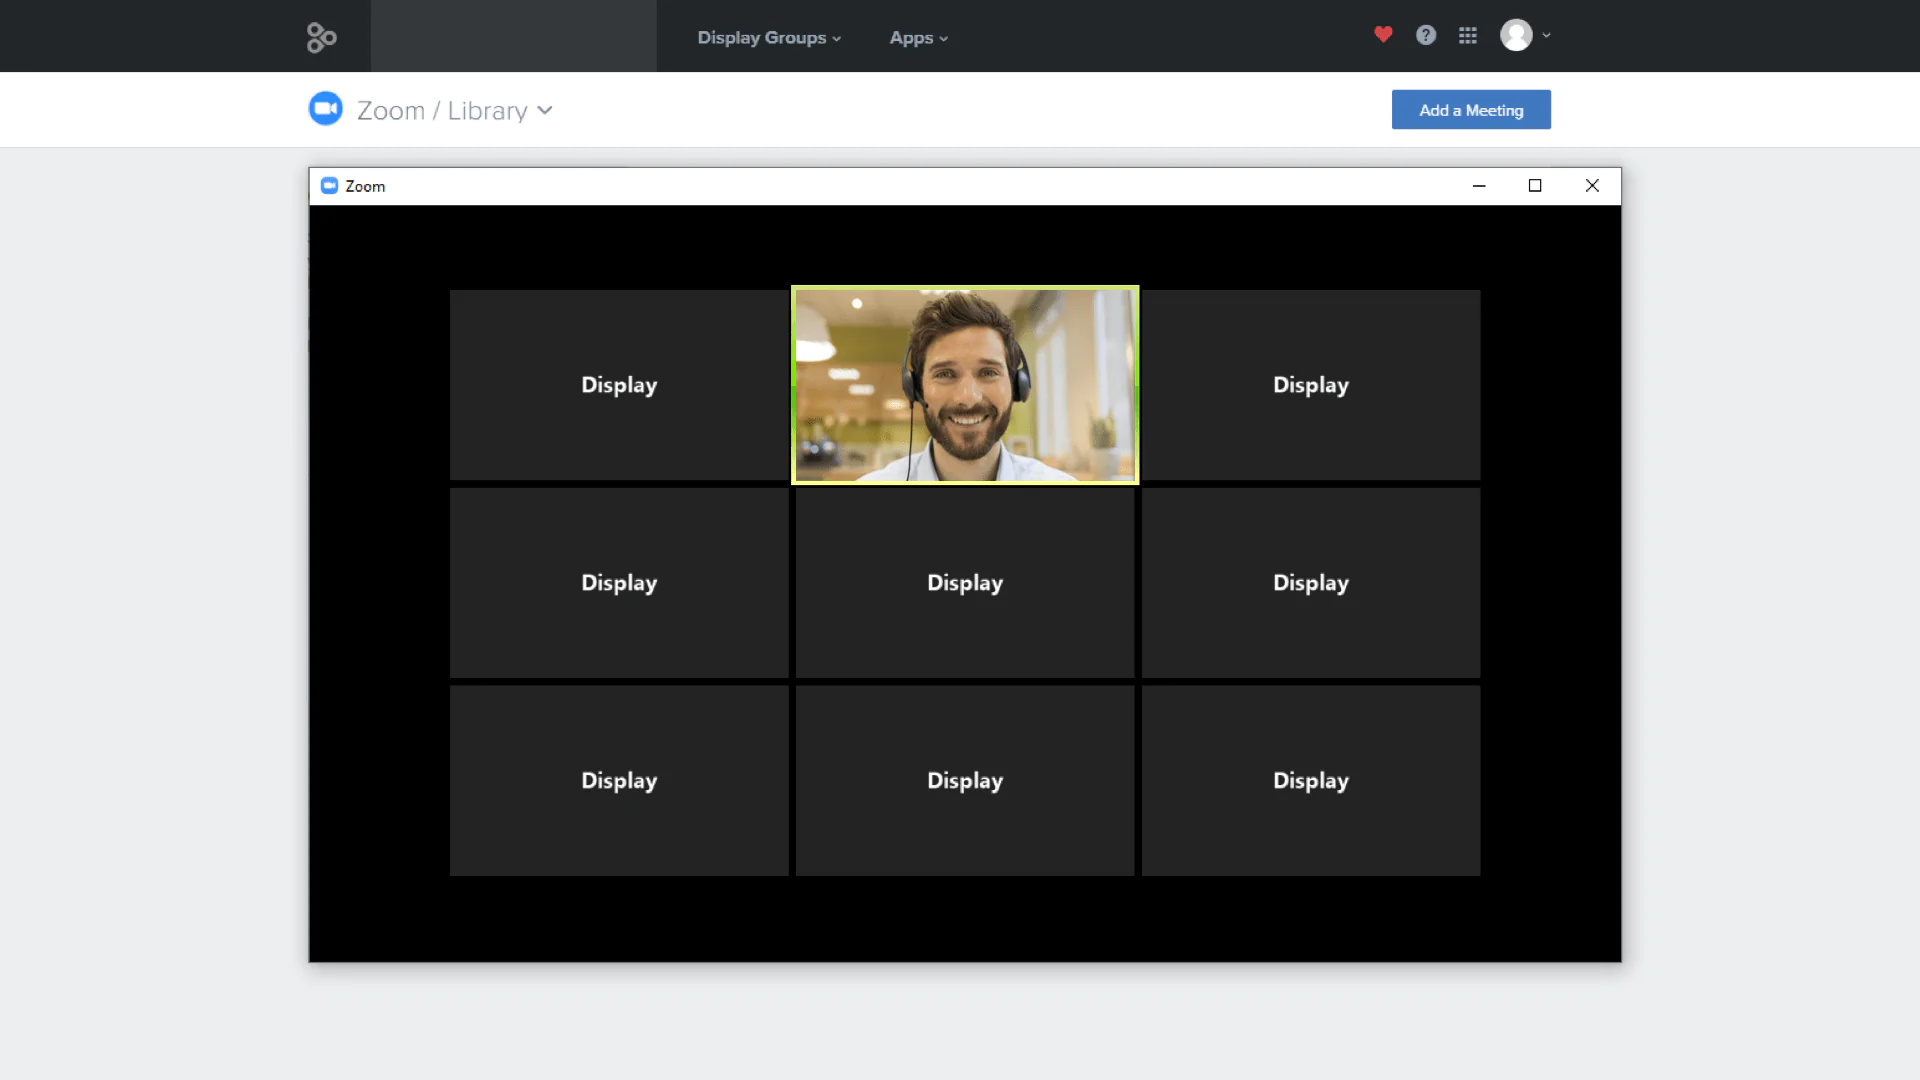Select the bottom-right Display tile
The height and width of the screenshot is (1080, 1920).
coord(1310,781)
